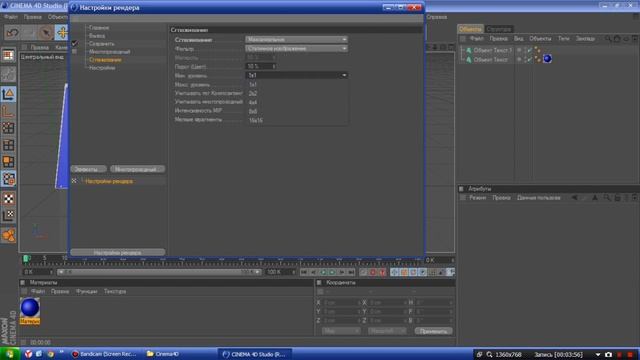Open the Фильтр dropdown
Image resolution: width=640 pixels, height=360 pixels.
pyautogui.click(x=297, y=49)
